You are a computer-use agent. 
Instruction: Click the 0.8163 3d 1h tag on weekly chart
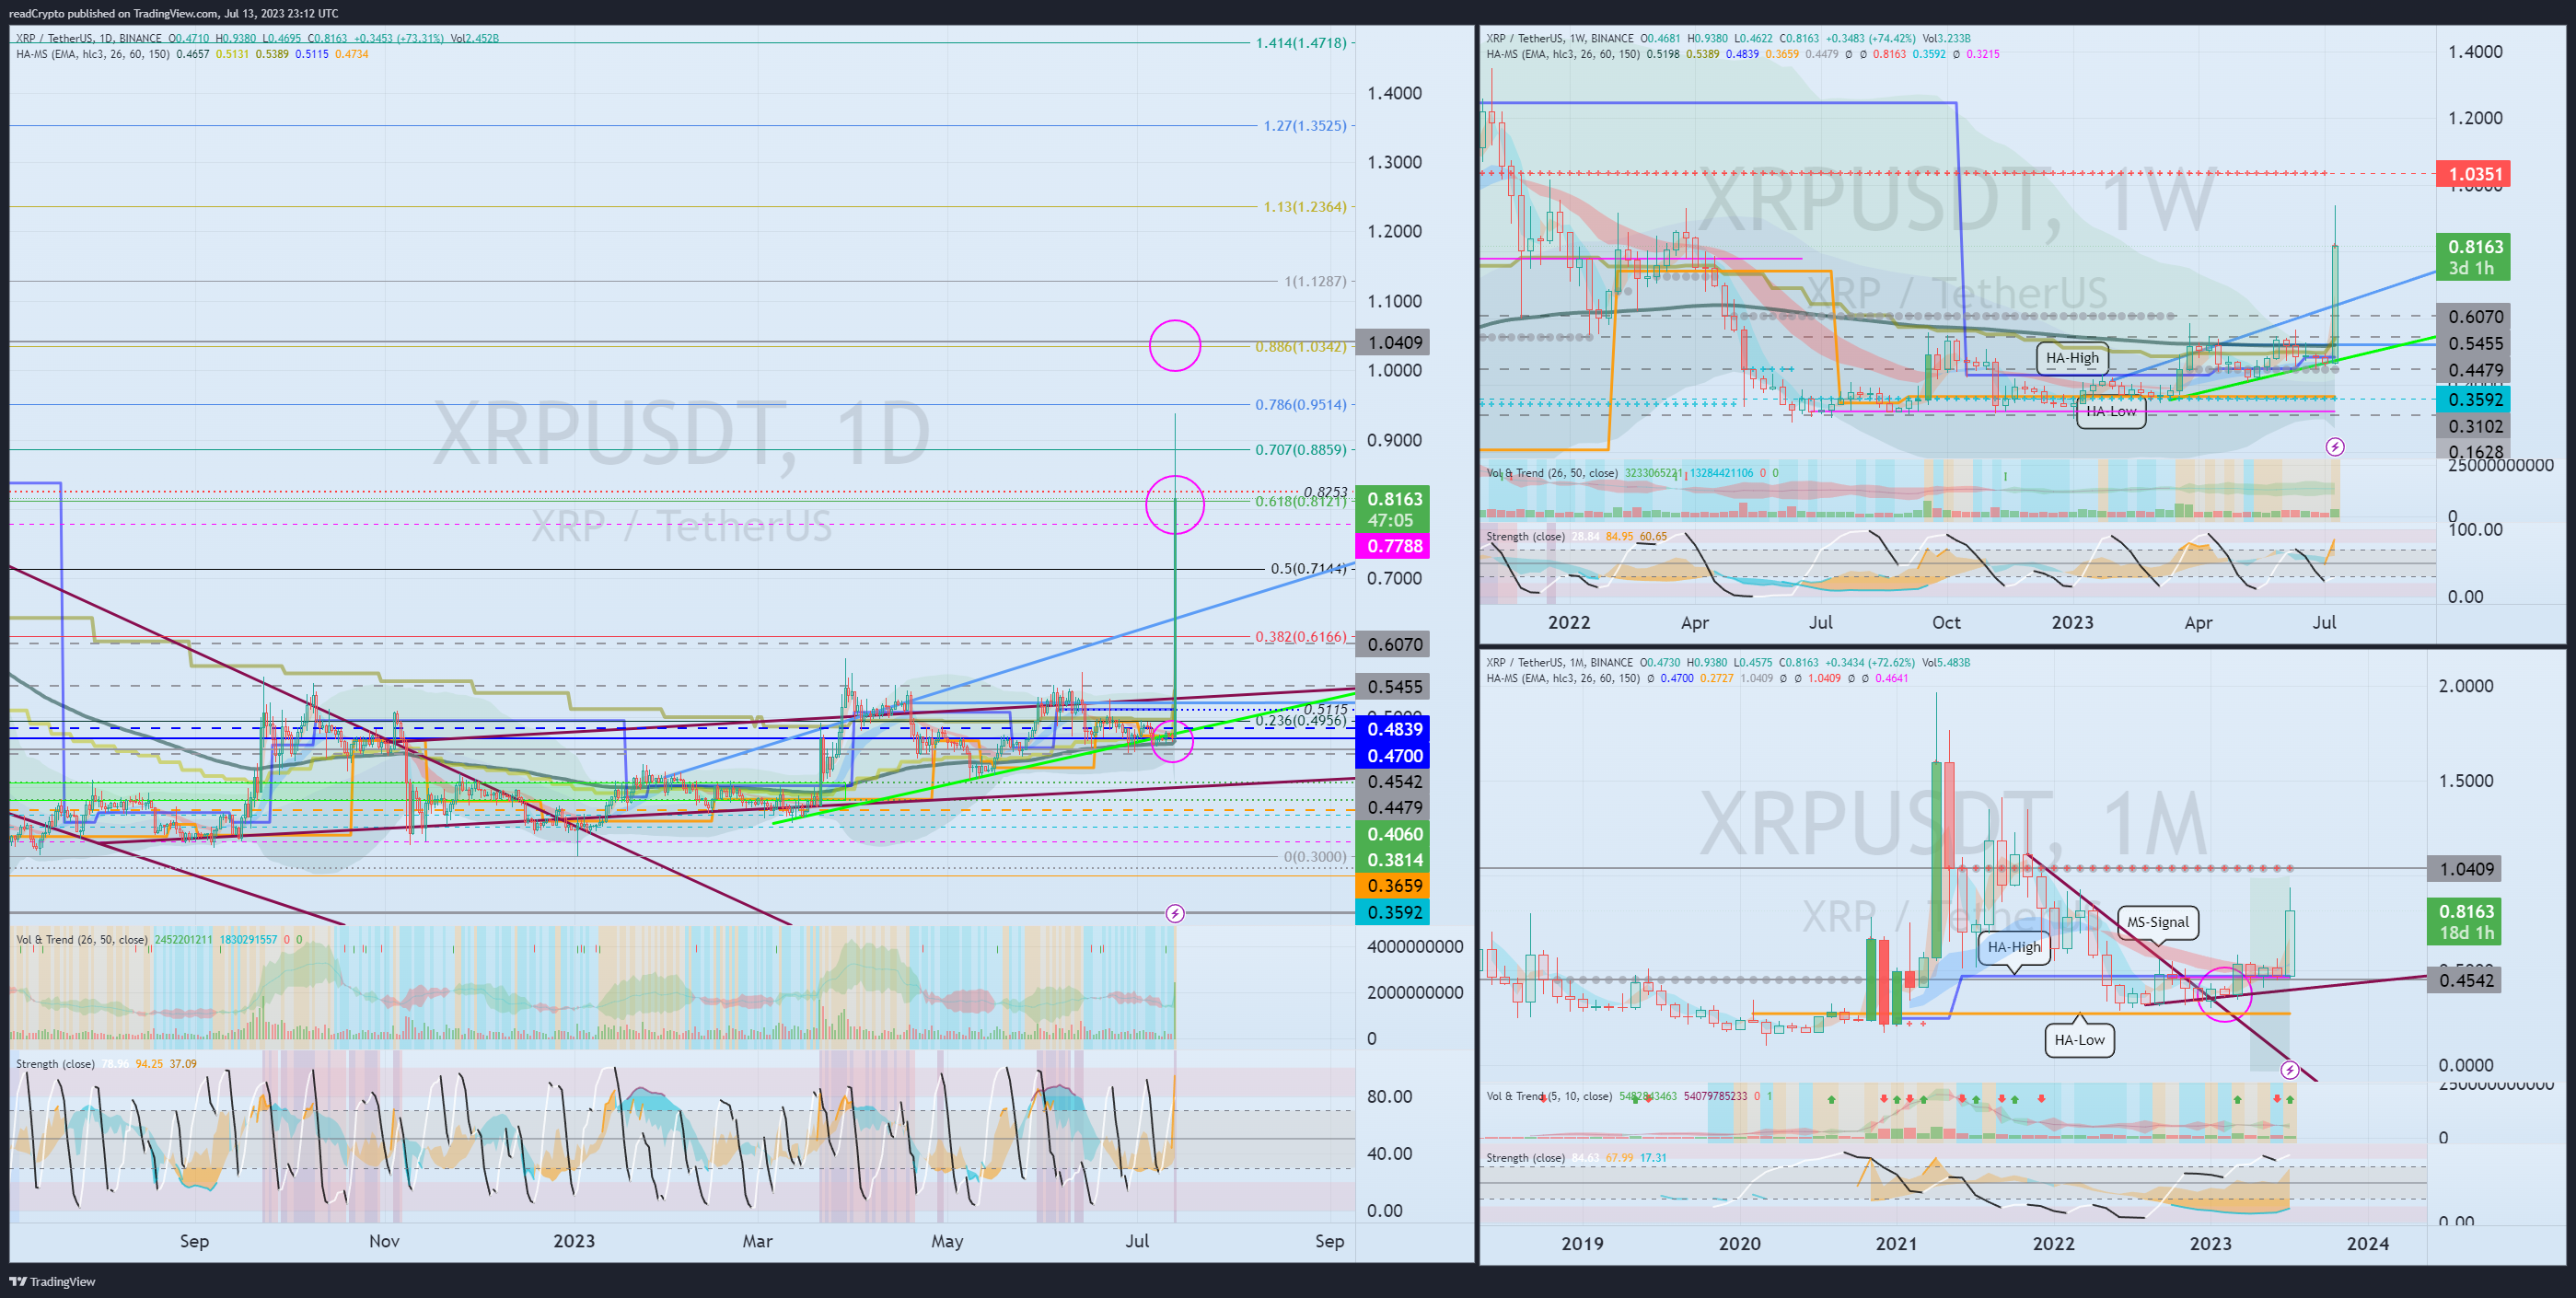coord(2473,257)
